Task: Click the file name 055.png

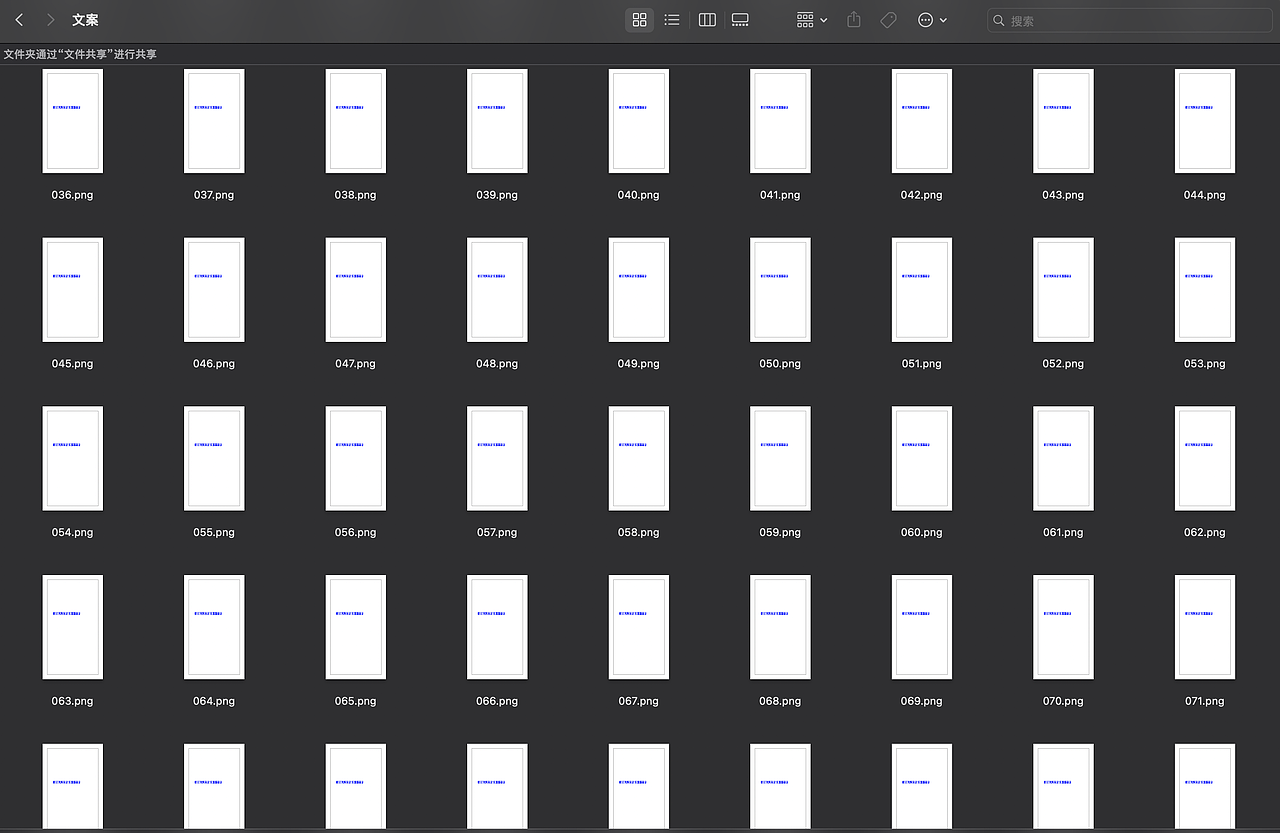Action: click(214, 533)
